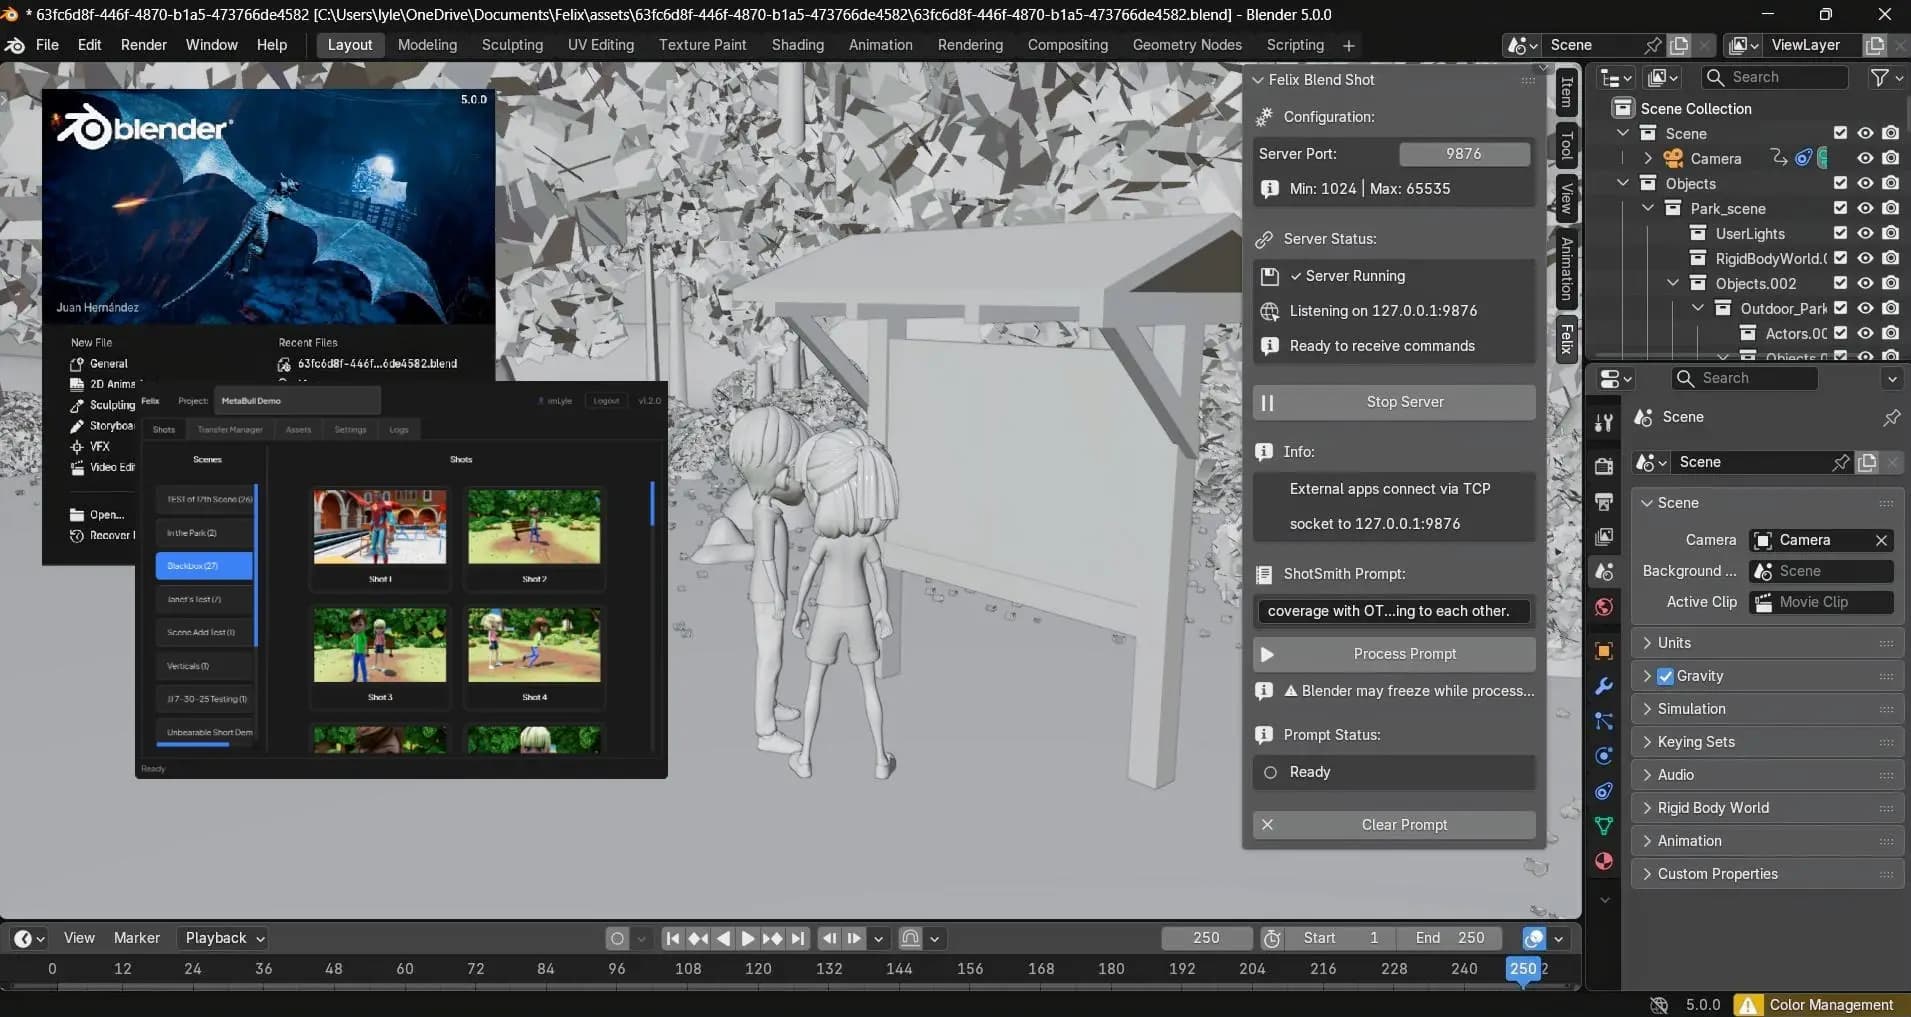This screenshot has width=1911, height=1017.
Task: Uncheck the Gravity checkbox
Action: 1665,676
